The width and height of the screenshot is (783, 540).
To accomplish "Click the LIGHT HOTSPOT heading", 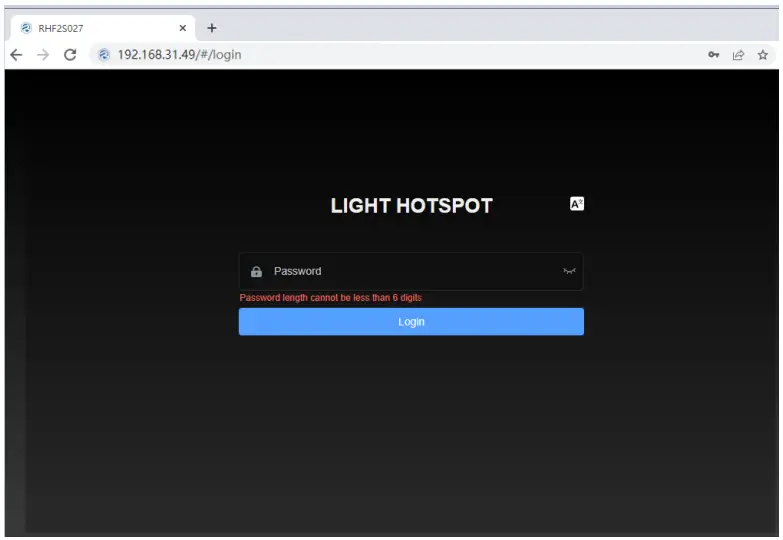I will click(x=411, y=206).
